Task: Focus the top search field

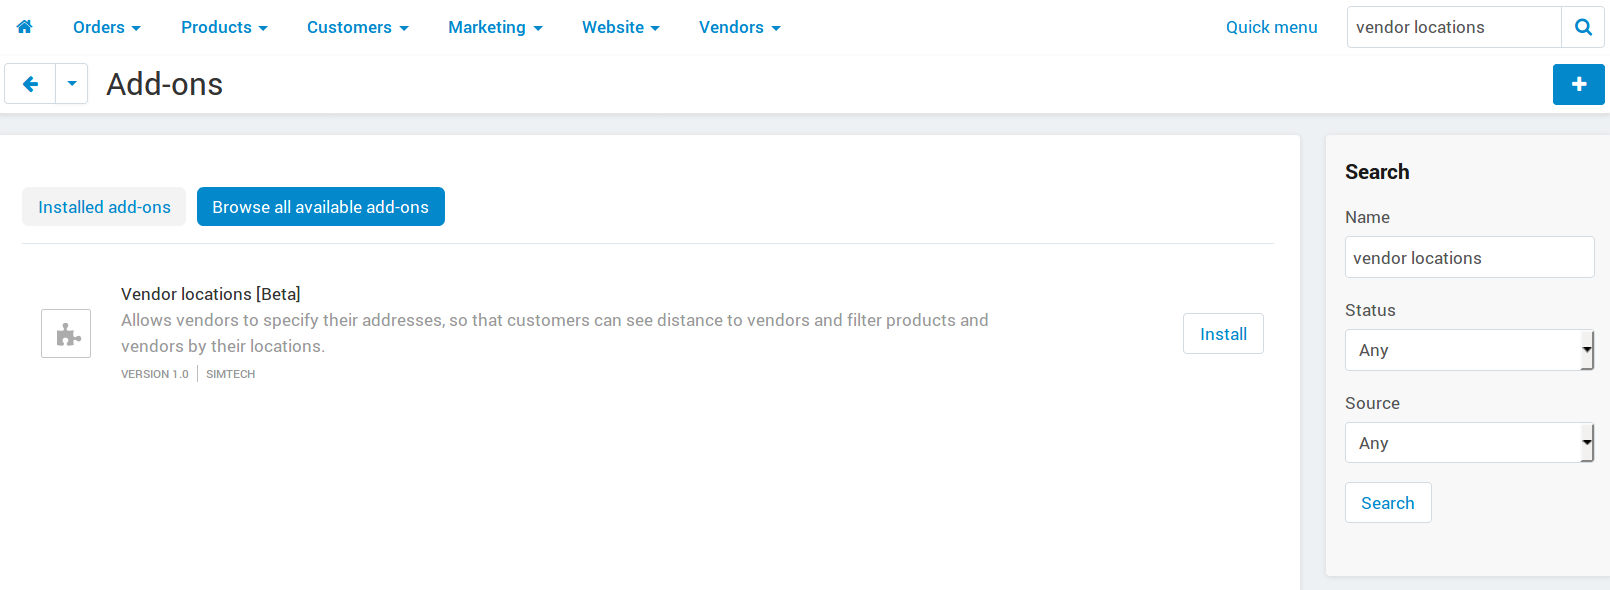Action: (1454, 27)
